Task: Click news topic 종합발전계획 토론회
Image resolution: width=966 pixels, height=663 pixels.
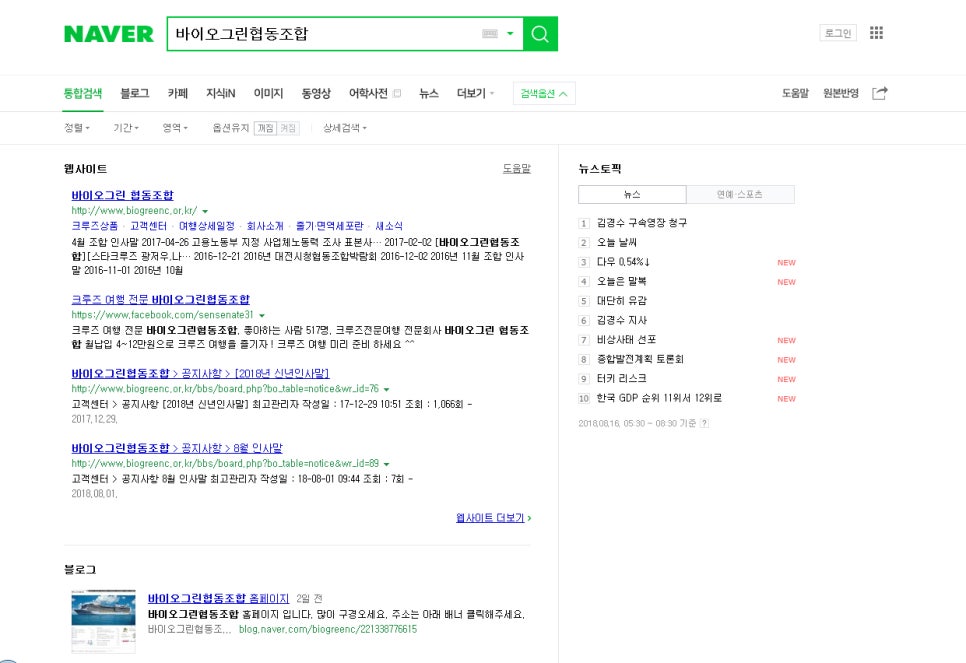Action: pos(639,359)
